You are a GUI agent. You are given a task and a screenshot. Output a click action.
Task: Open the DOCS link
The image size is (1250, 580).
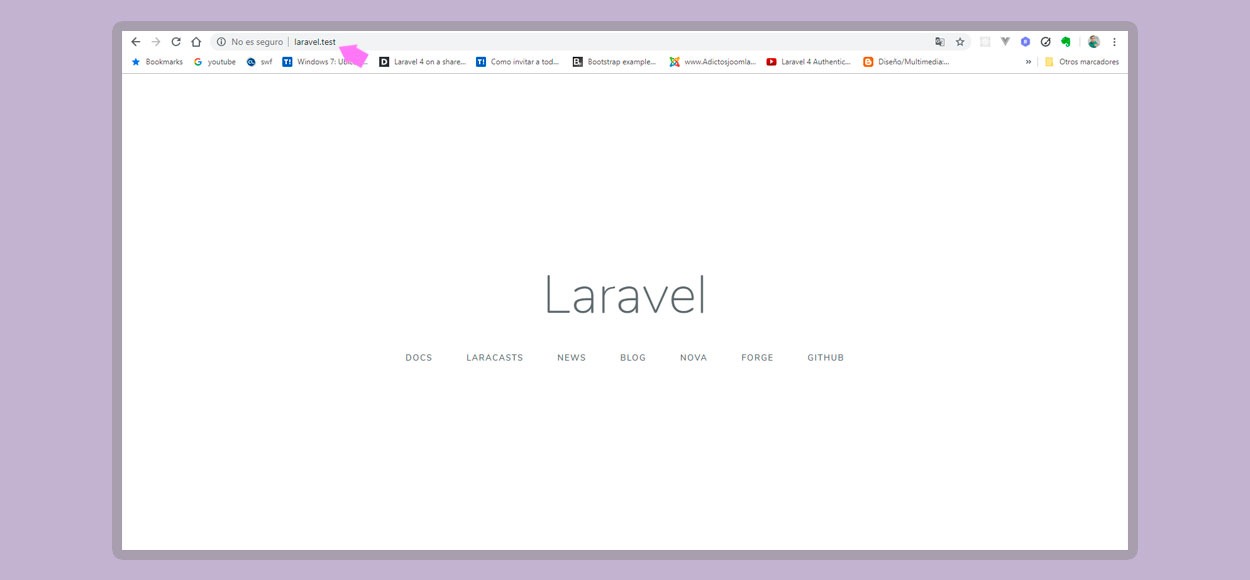coord(419,358)
